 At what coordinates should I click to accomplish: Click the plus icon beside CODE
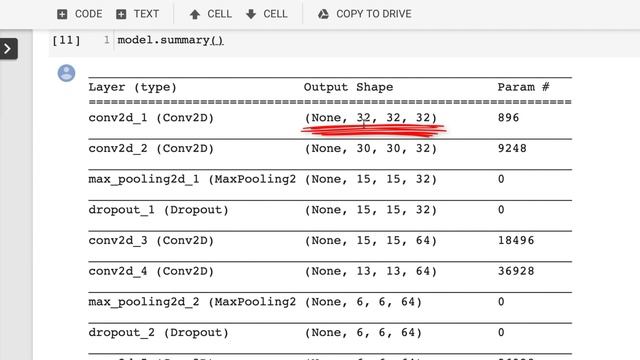(62, 14)
